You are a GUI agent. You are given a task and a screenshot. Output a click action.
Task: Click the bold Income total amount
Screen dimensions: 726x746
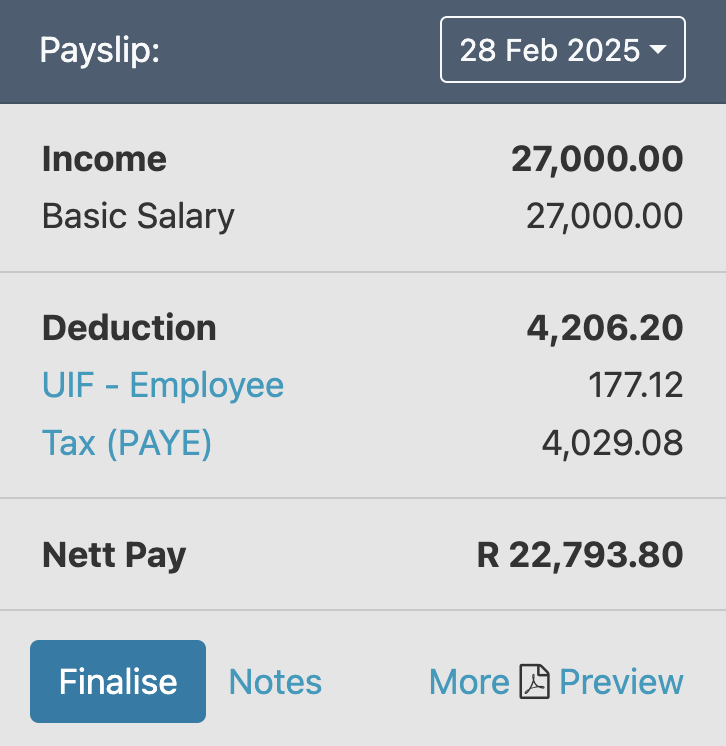point(597,159)
